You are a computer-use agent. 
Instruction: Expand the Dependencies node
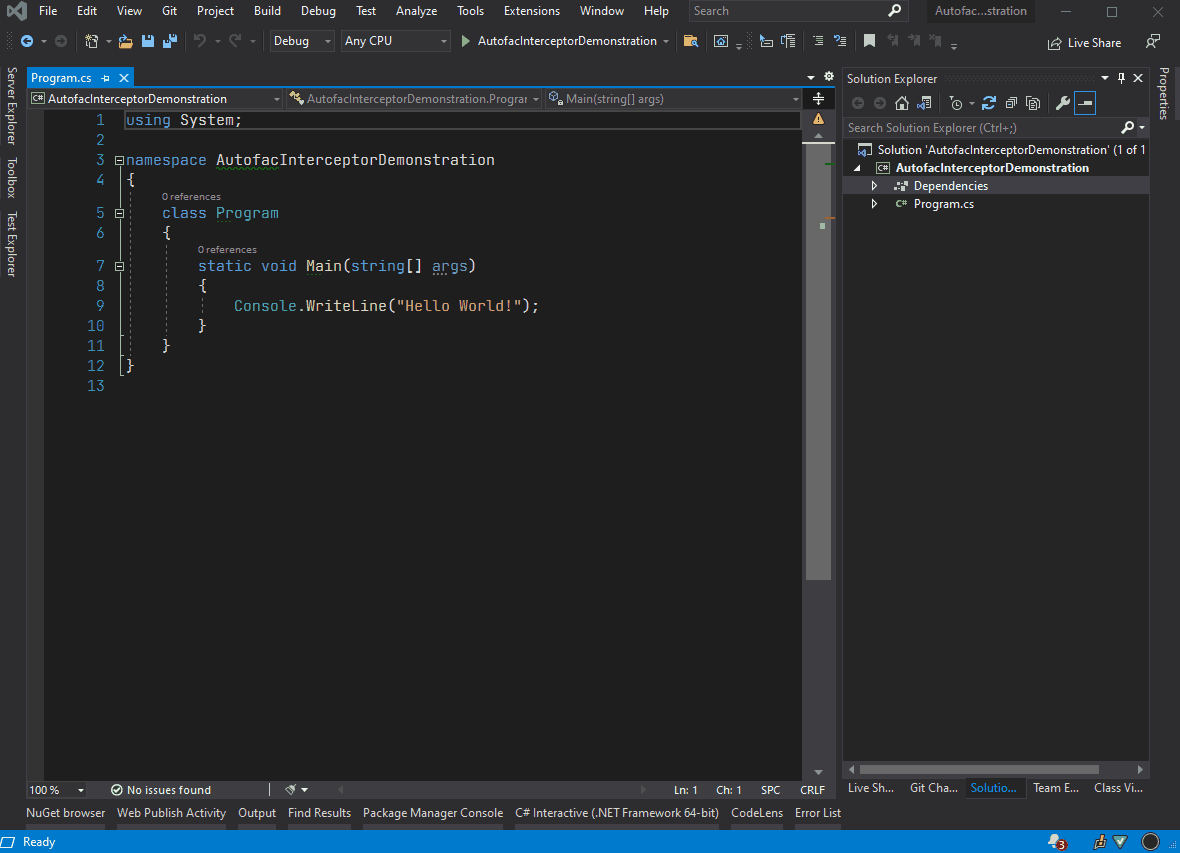click(x=874, y=185)
